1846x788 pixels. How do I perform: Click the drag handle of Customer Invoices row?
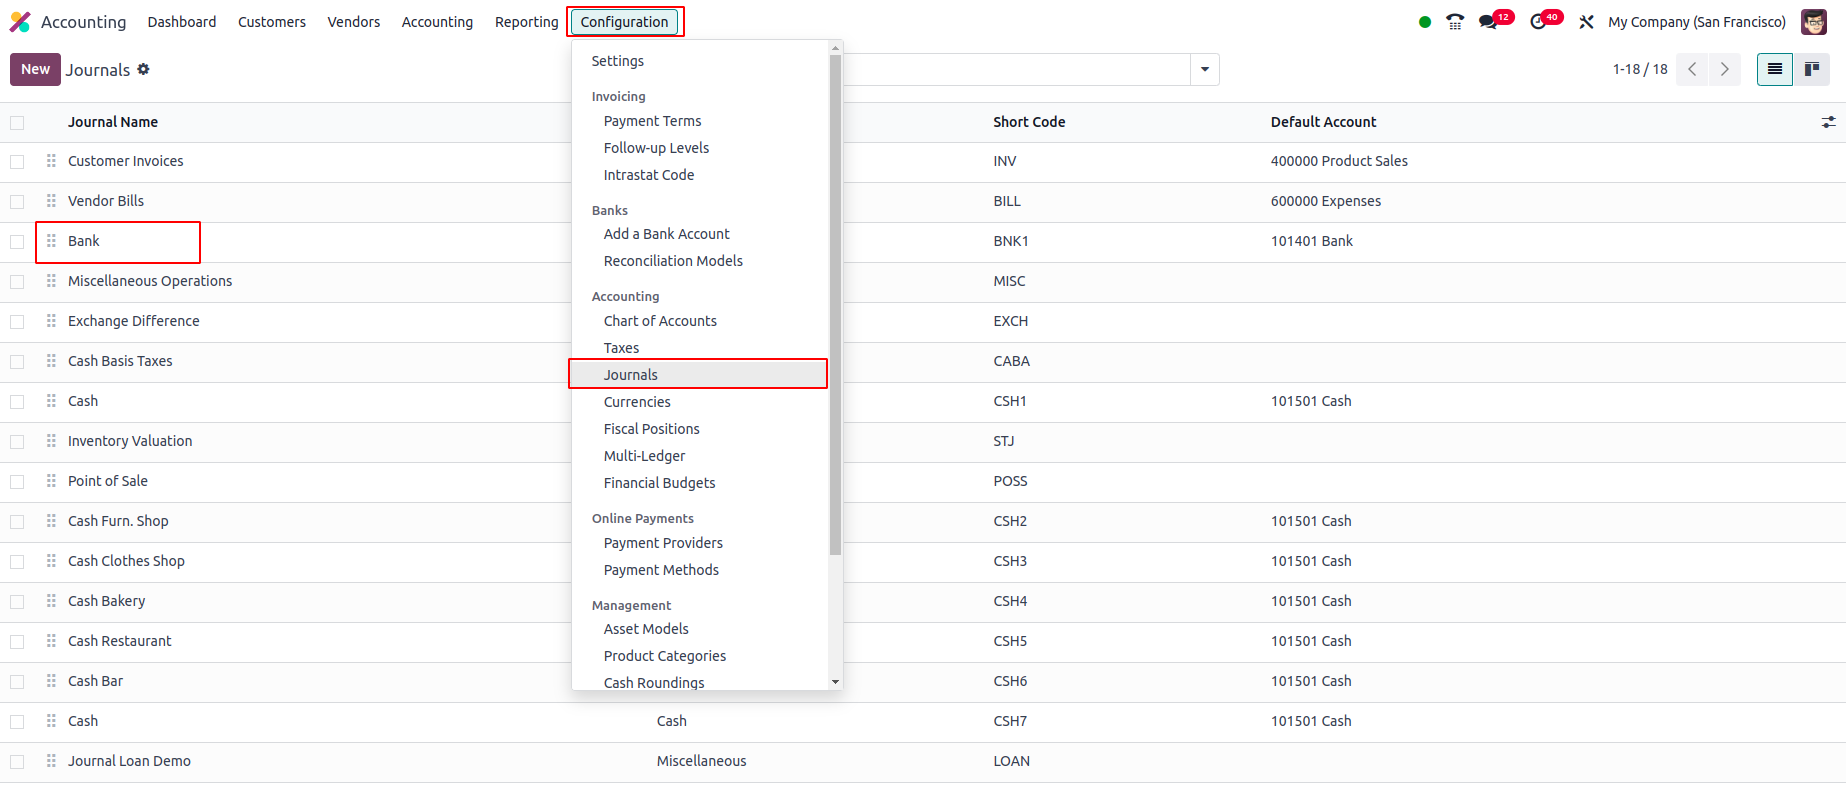pos(51,161)
